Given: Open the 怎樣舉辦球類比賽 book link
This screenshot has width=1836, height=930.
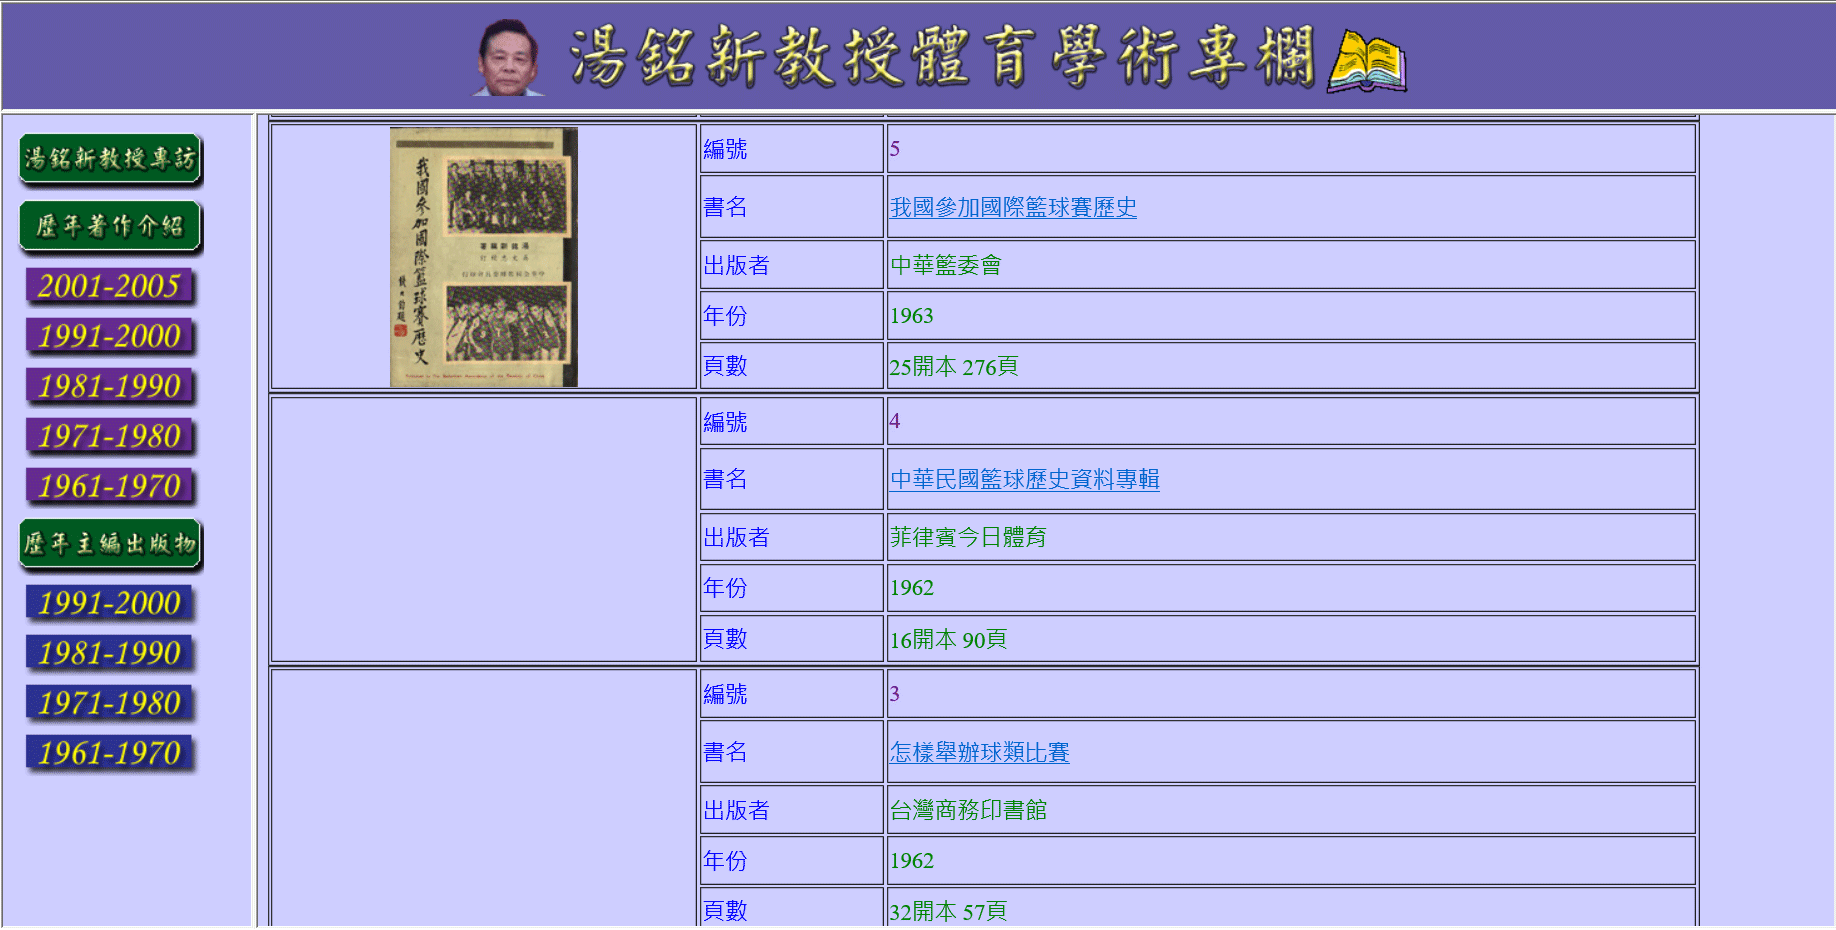Looking at the screenshot, I should point(979,753).
